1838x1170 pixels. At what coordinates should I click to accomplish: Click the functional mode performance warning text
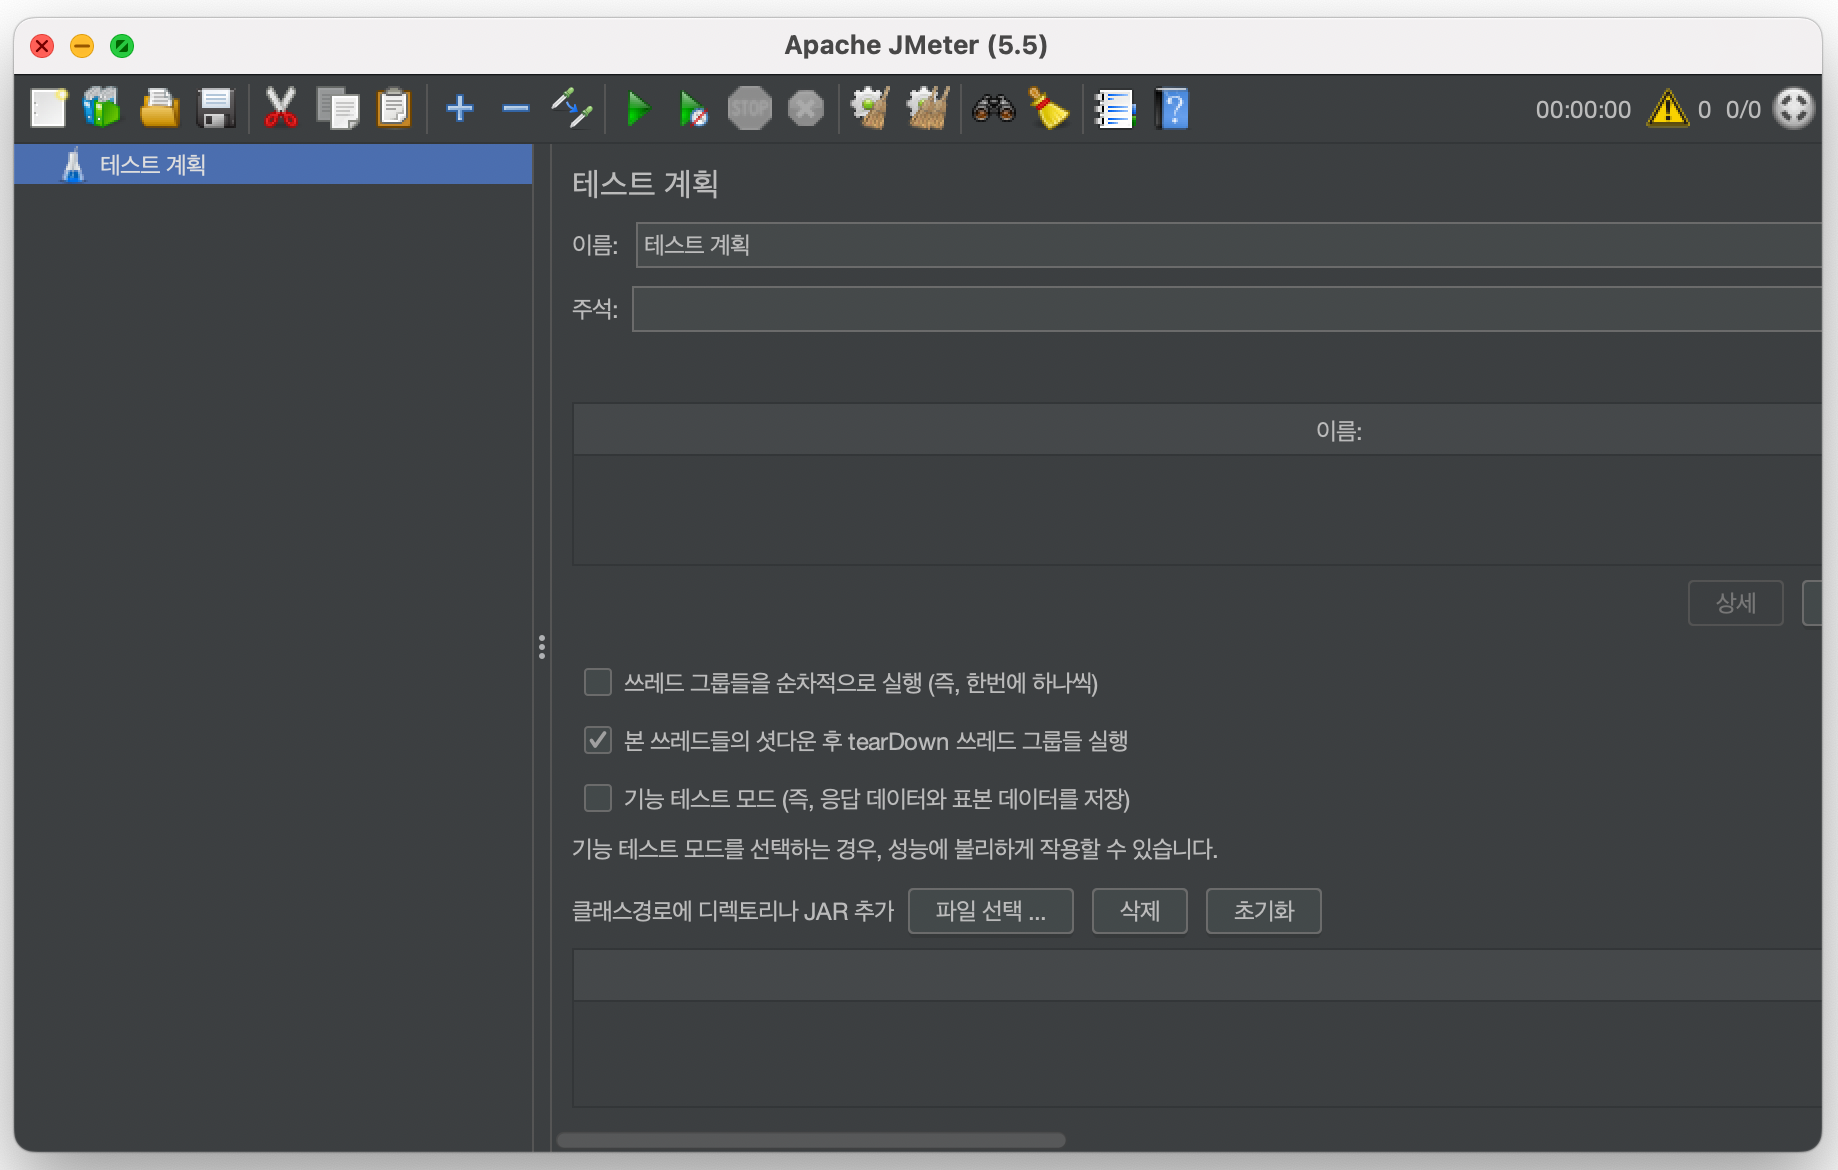pos(894,849)
